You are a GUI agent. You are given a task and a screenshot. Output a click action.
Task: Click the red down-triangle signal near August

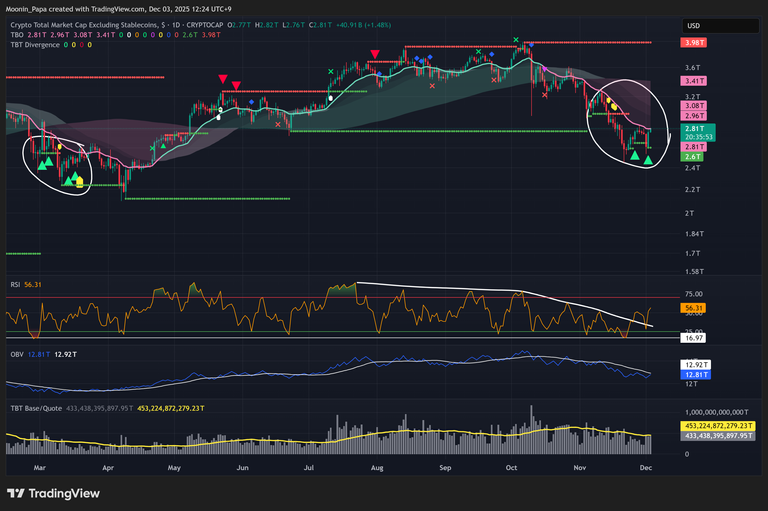point(374,55)
